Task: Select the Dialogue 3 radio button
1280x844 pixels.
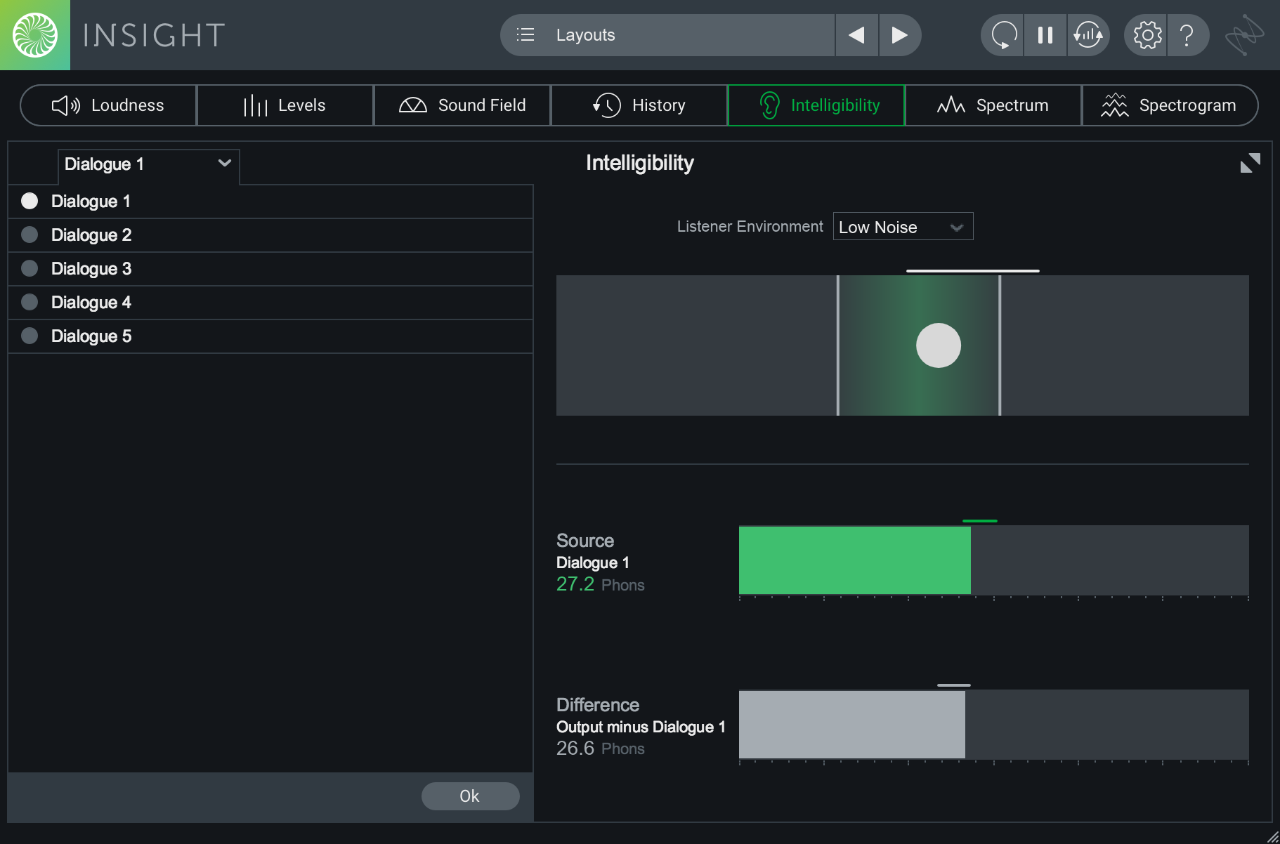Action: point(30,269)
